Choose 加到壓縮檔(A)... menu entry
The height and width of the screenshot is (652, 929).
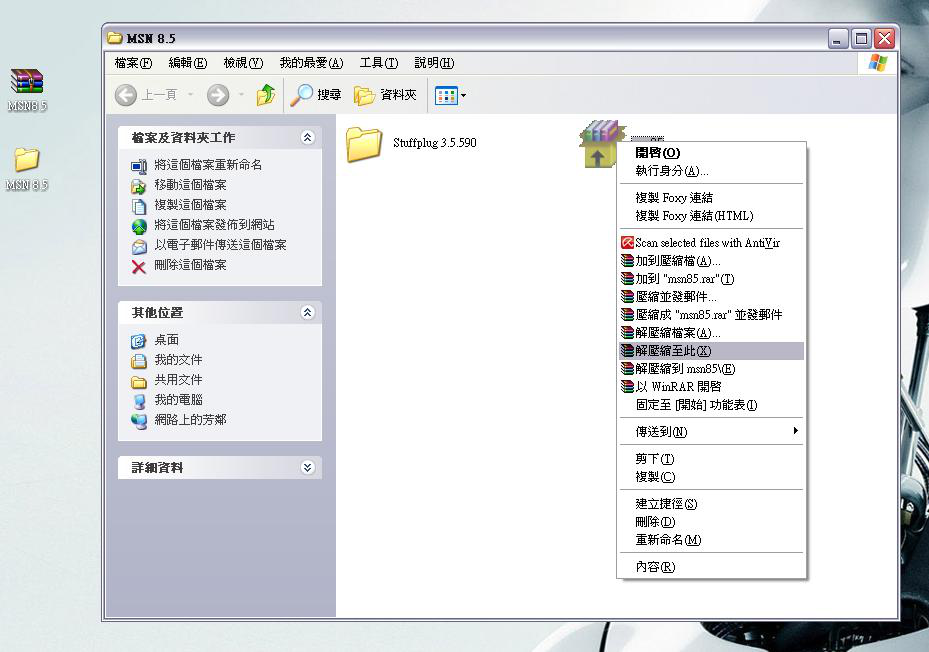click(711, 261)
